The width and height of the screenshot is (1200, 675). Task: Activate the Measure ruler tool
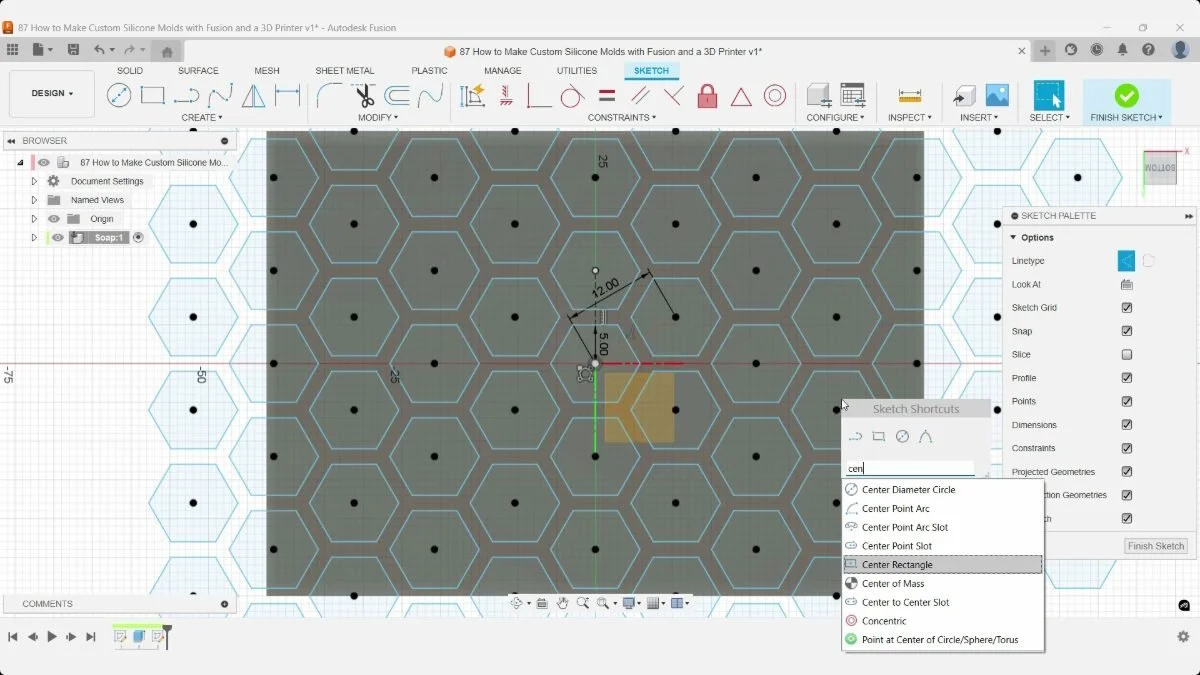click(909, 95)
